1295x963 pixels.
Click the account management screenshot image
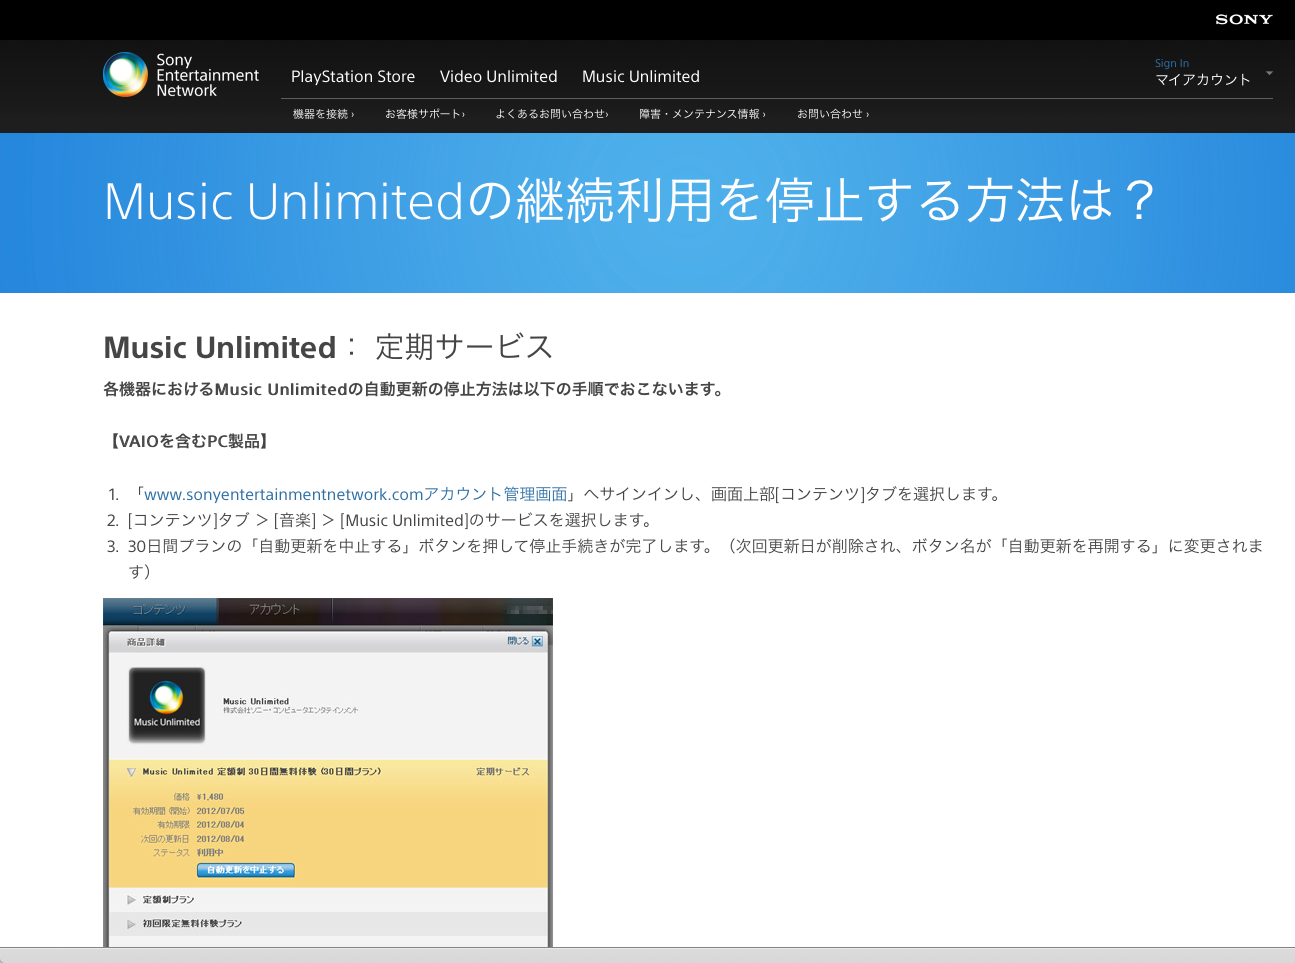pyautogui.click(x=328, y=772)
